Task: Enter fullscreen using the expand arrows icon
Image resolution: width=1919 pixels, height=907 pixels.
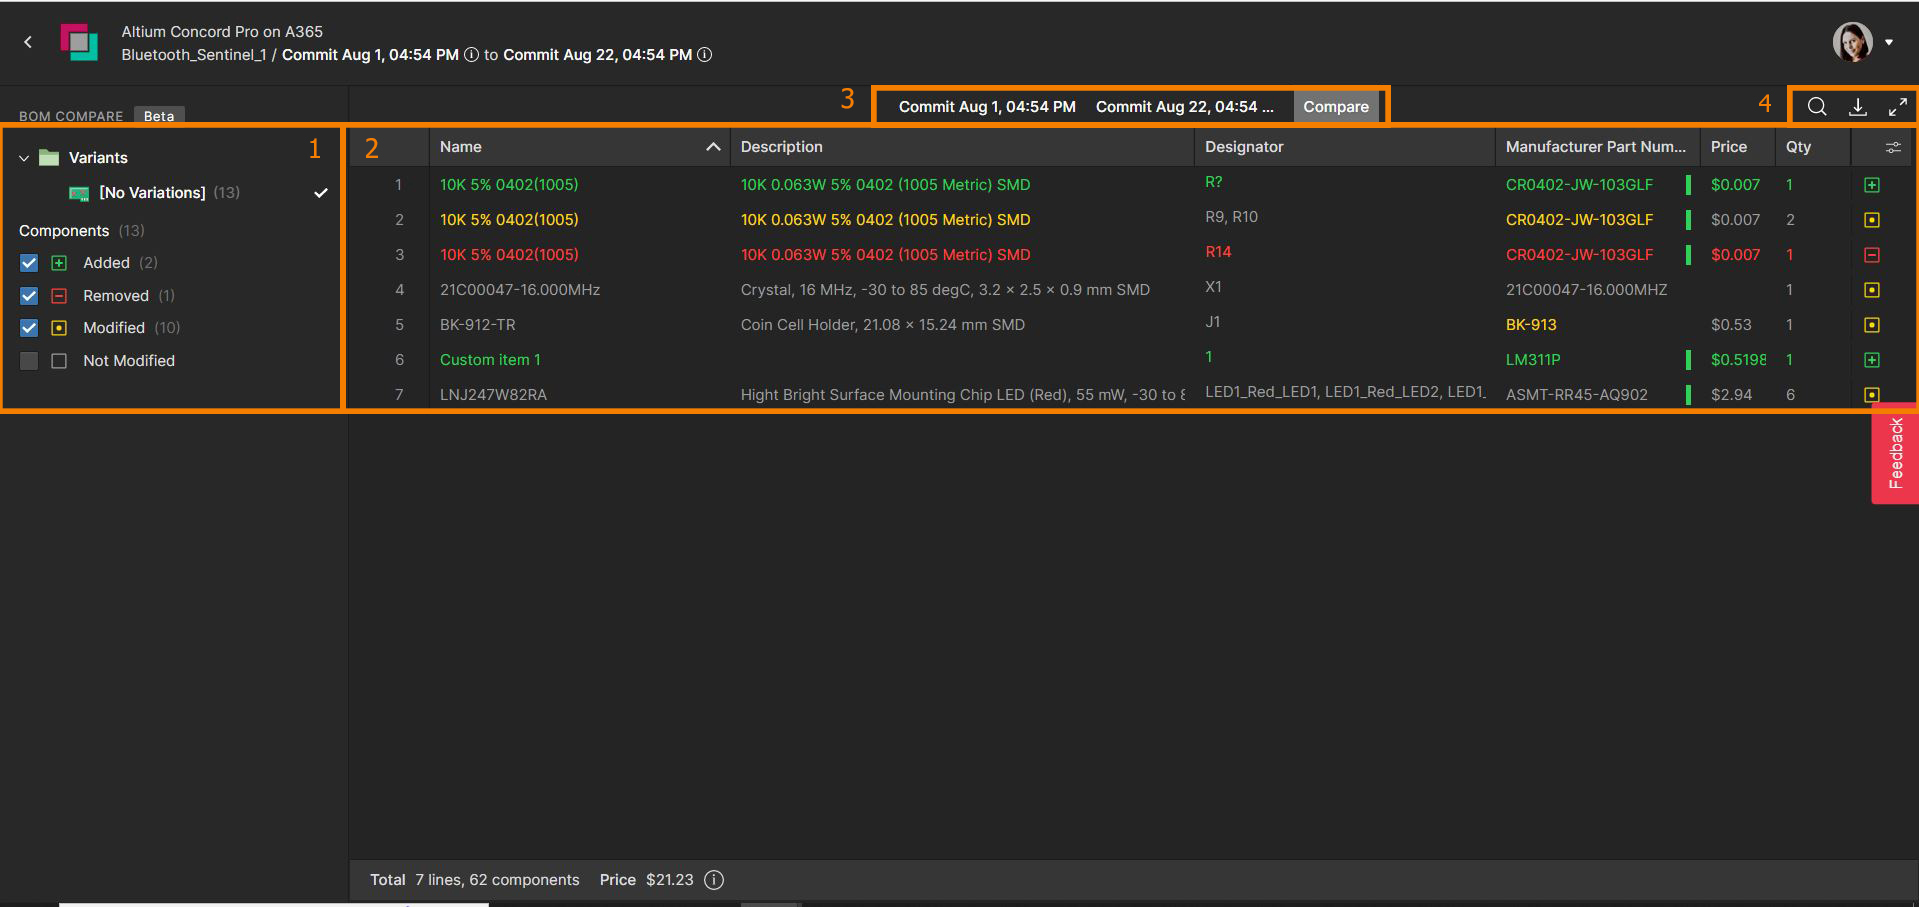Action: (1899, 106)
